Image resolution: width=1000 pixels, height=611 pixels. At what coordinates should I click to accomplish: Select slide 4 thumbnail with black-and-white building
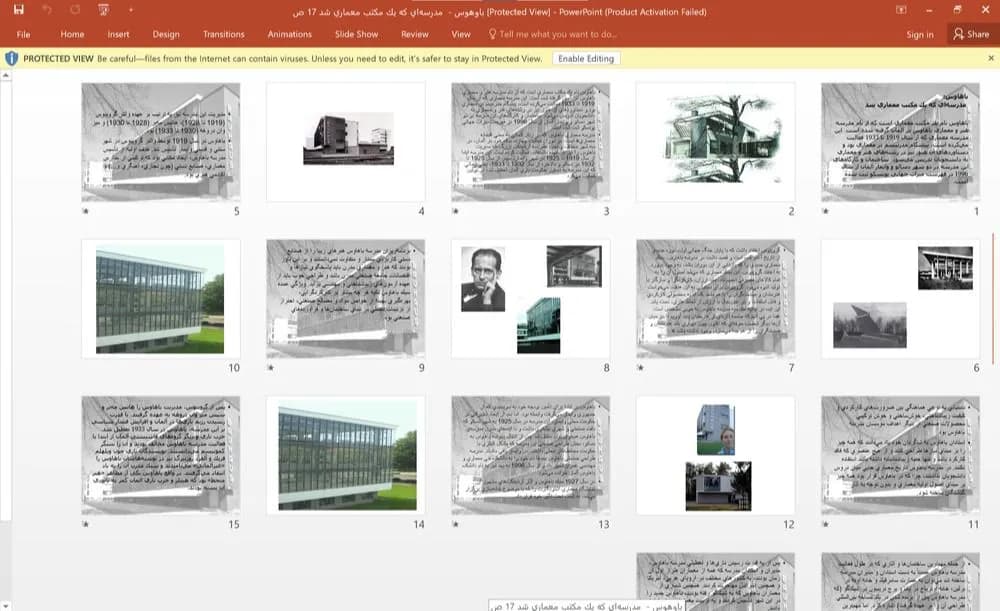(346, 142)
